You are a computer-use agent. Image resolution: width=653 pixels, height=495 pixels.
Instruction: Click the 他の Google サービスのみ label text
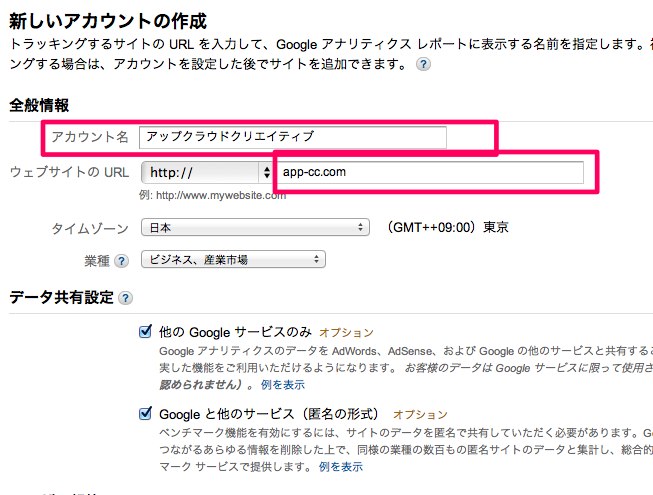click(x=235, y=332)
